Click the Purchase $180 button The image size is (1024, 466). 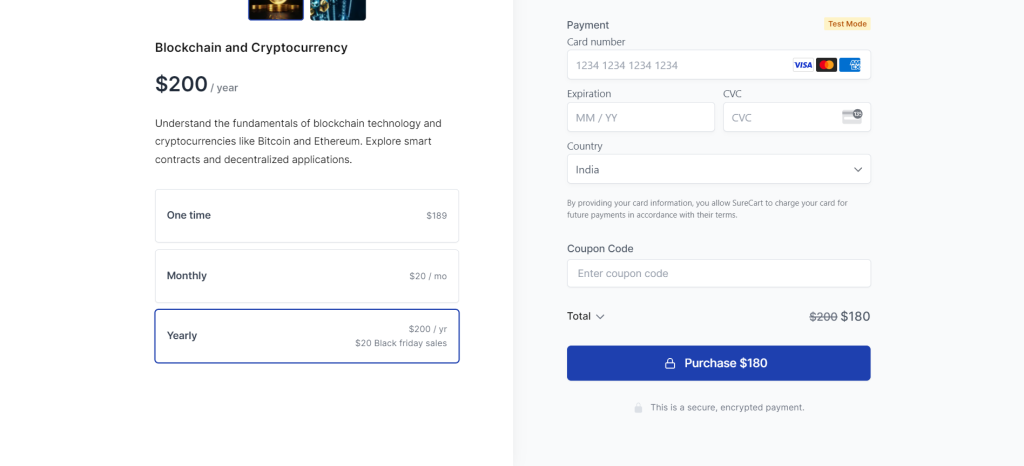[718, 363]
